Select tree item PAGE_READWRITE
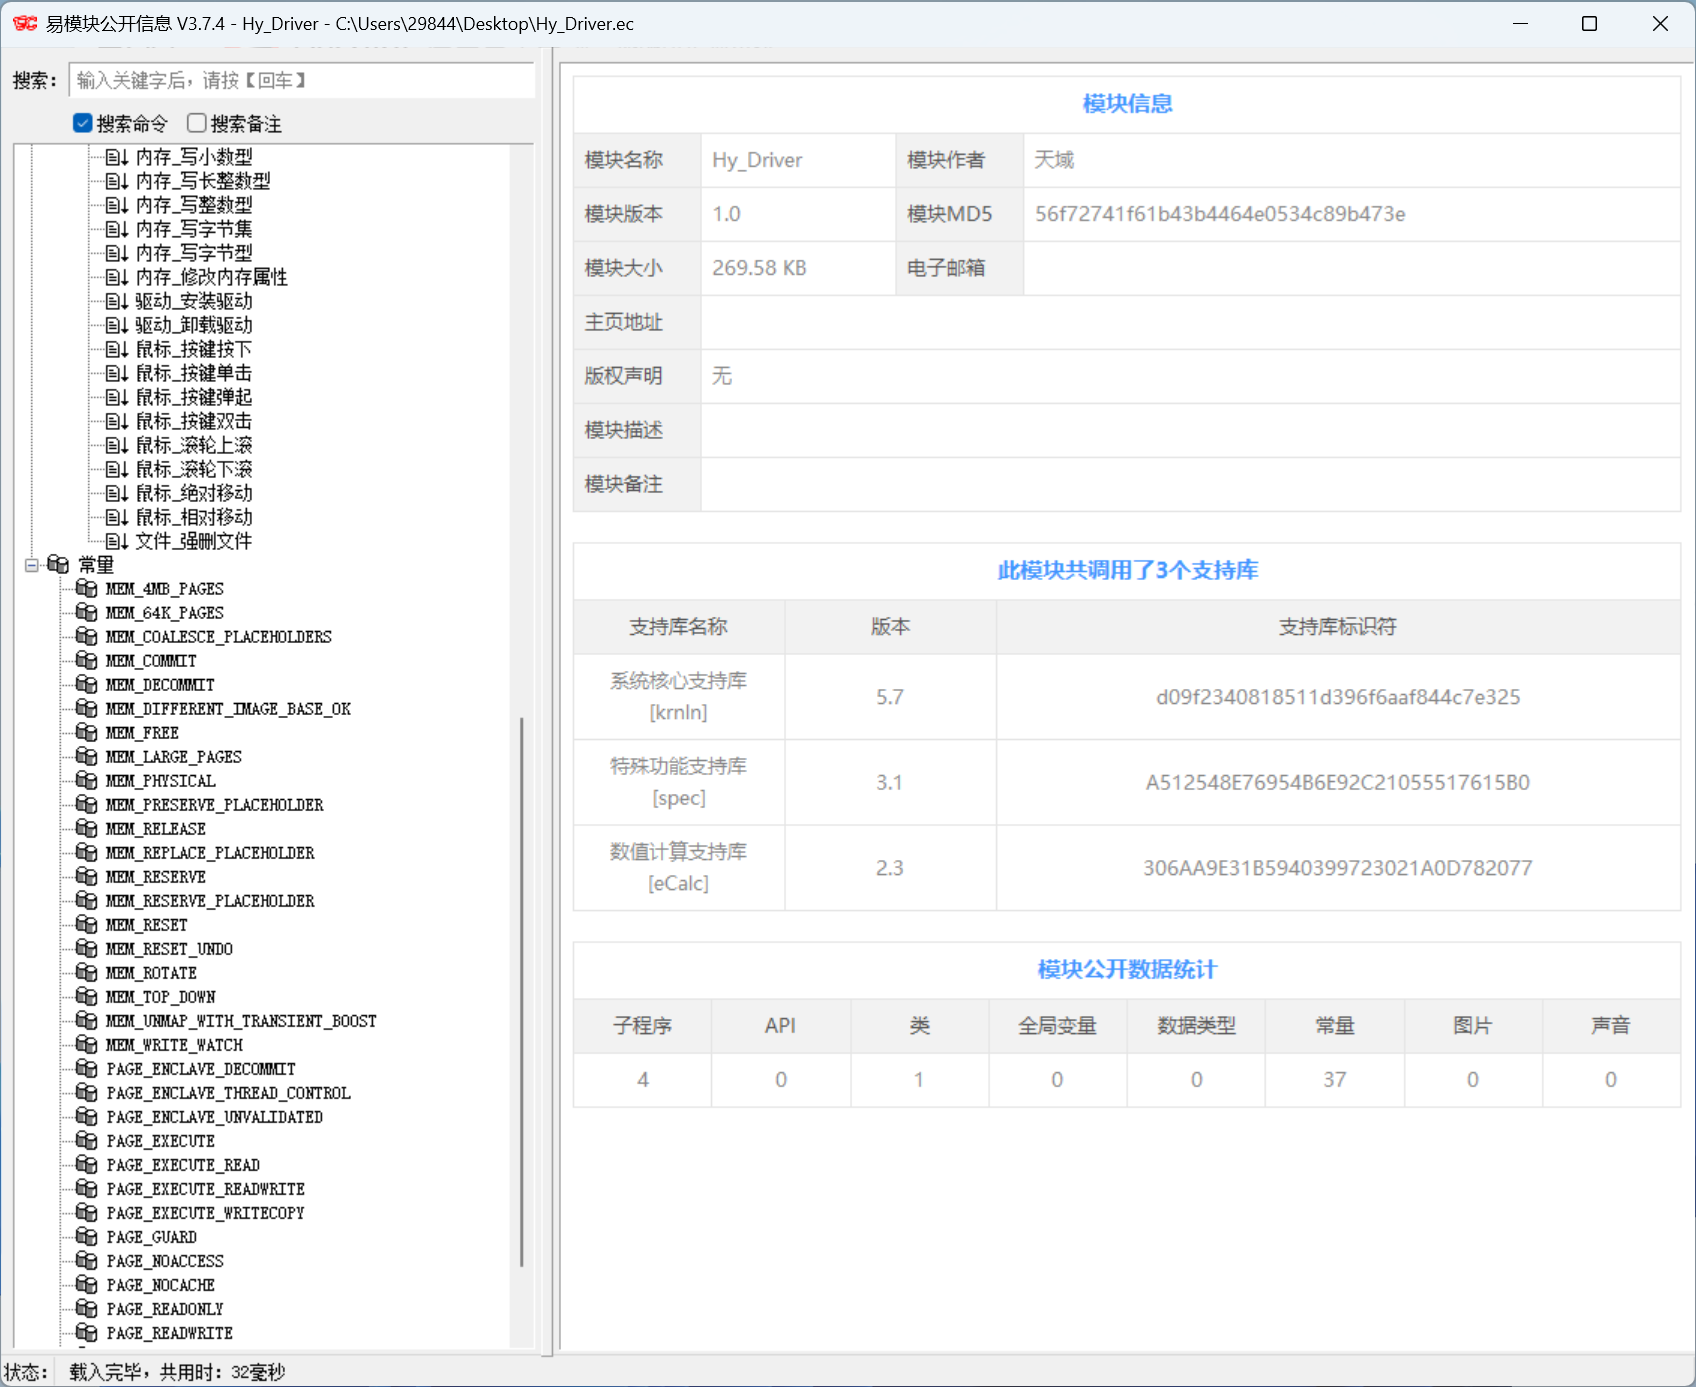This screenshot has height=1387, width=1696. tap(170, 1333)
